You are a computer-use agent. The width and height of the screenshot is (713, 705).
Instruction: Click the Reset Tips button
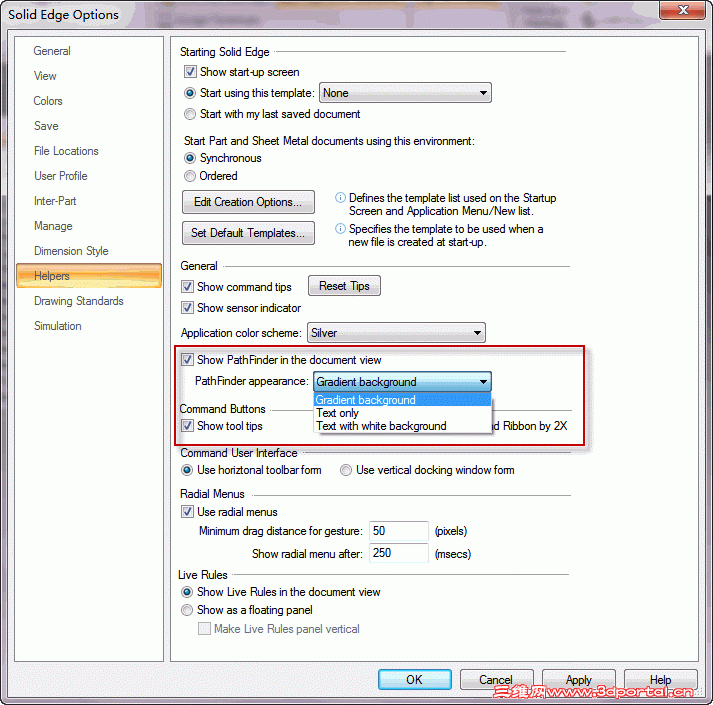point(344,286)
